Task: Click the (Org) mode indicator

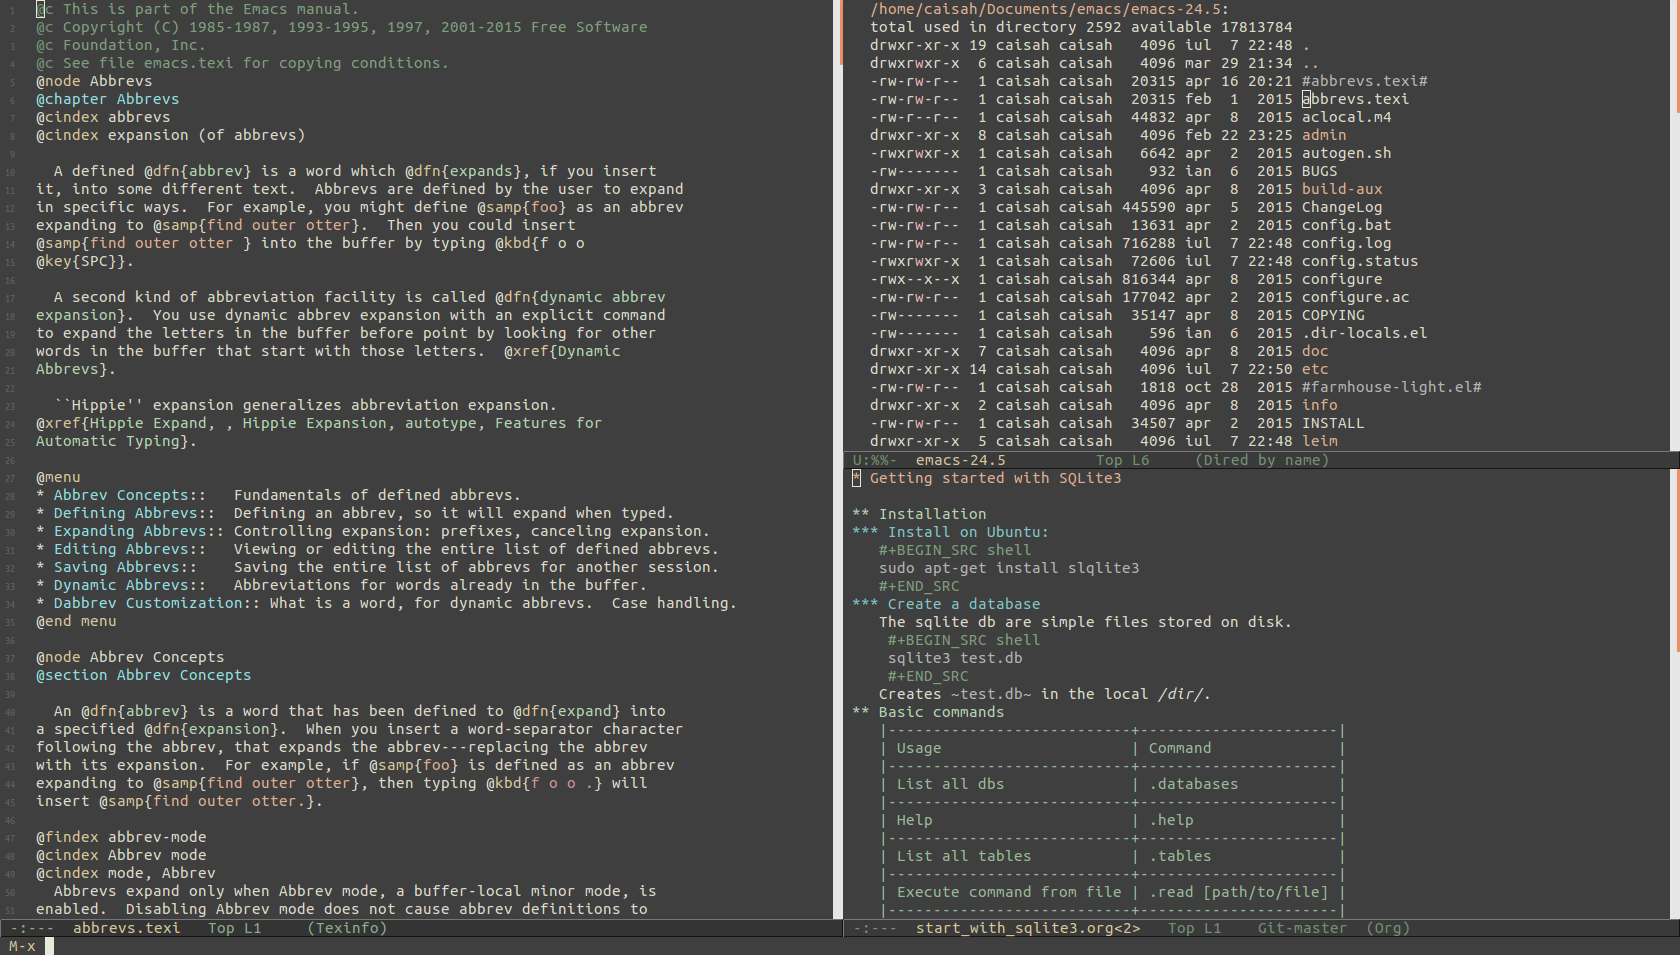Action: tap(1388, 928)
